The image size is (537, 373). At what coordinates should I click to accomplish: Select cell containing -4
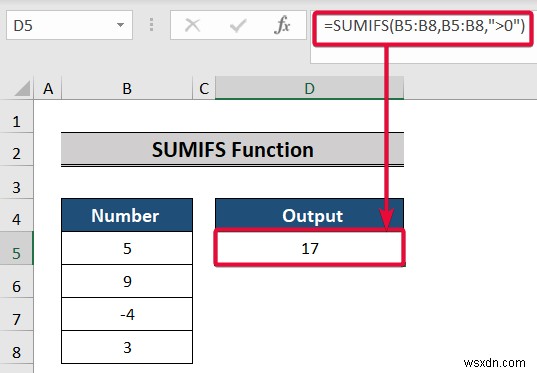click(x=127, y=314)
